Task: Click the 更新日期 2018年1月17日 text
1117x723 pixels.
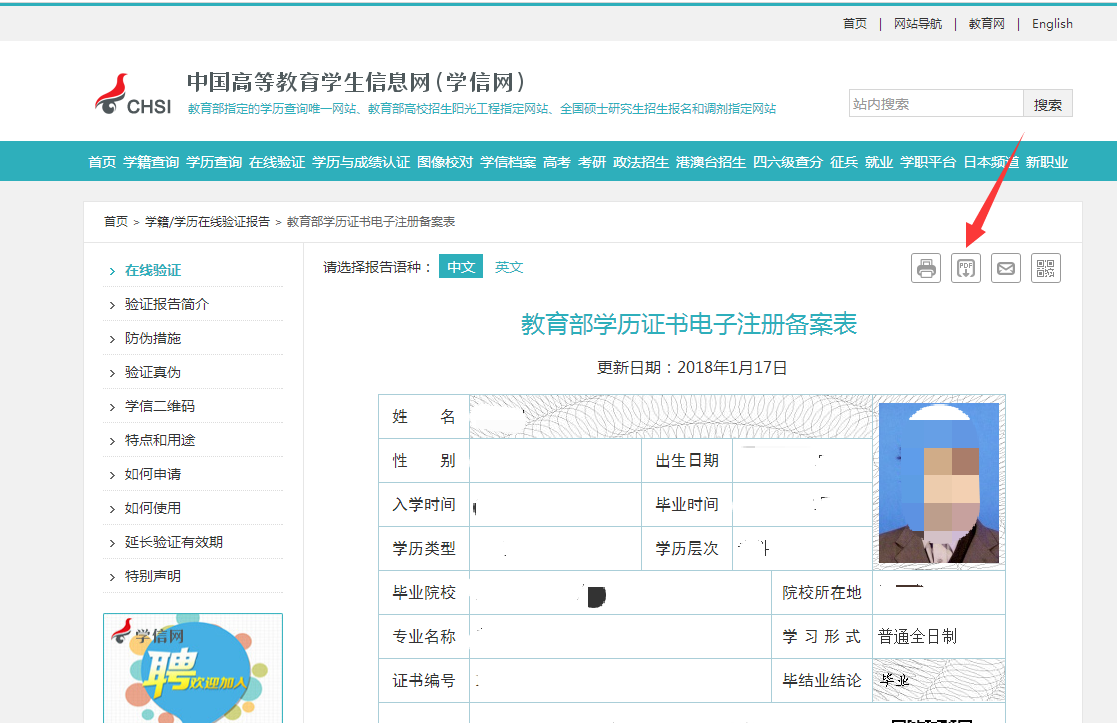Action: click(692, 368)
